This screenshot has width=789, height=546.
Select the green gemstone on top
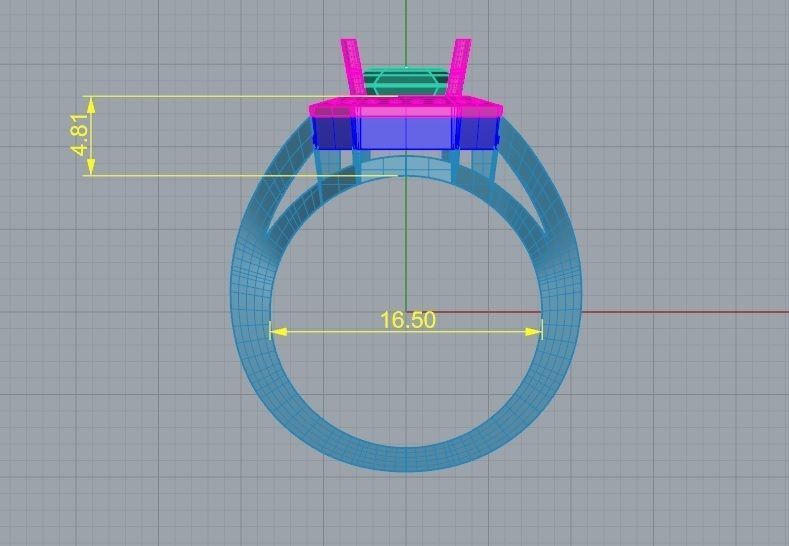coord(406,81)
